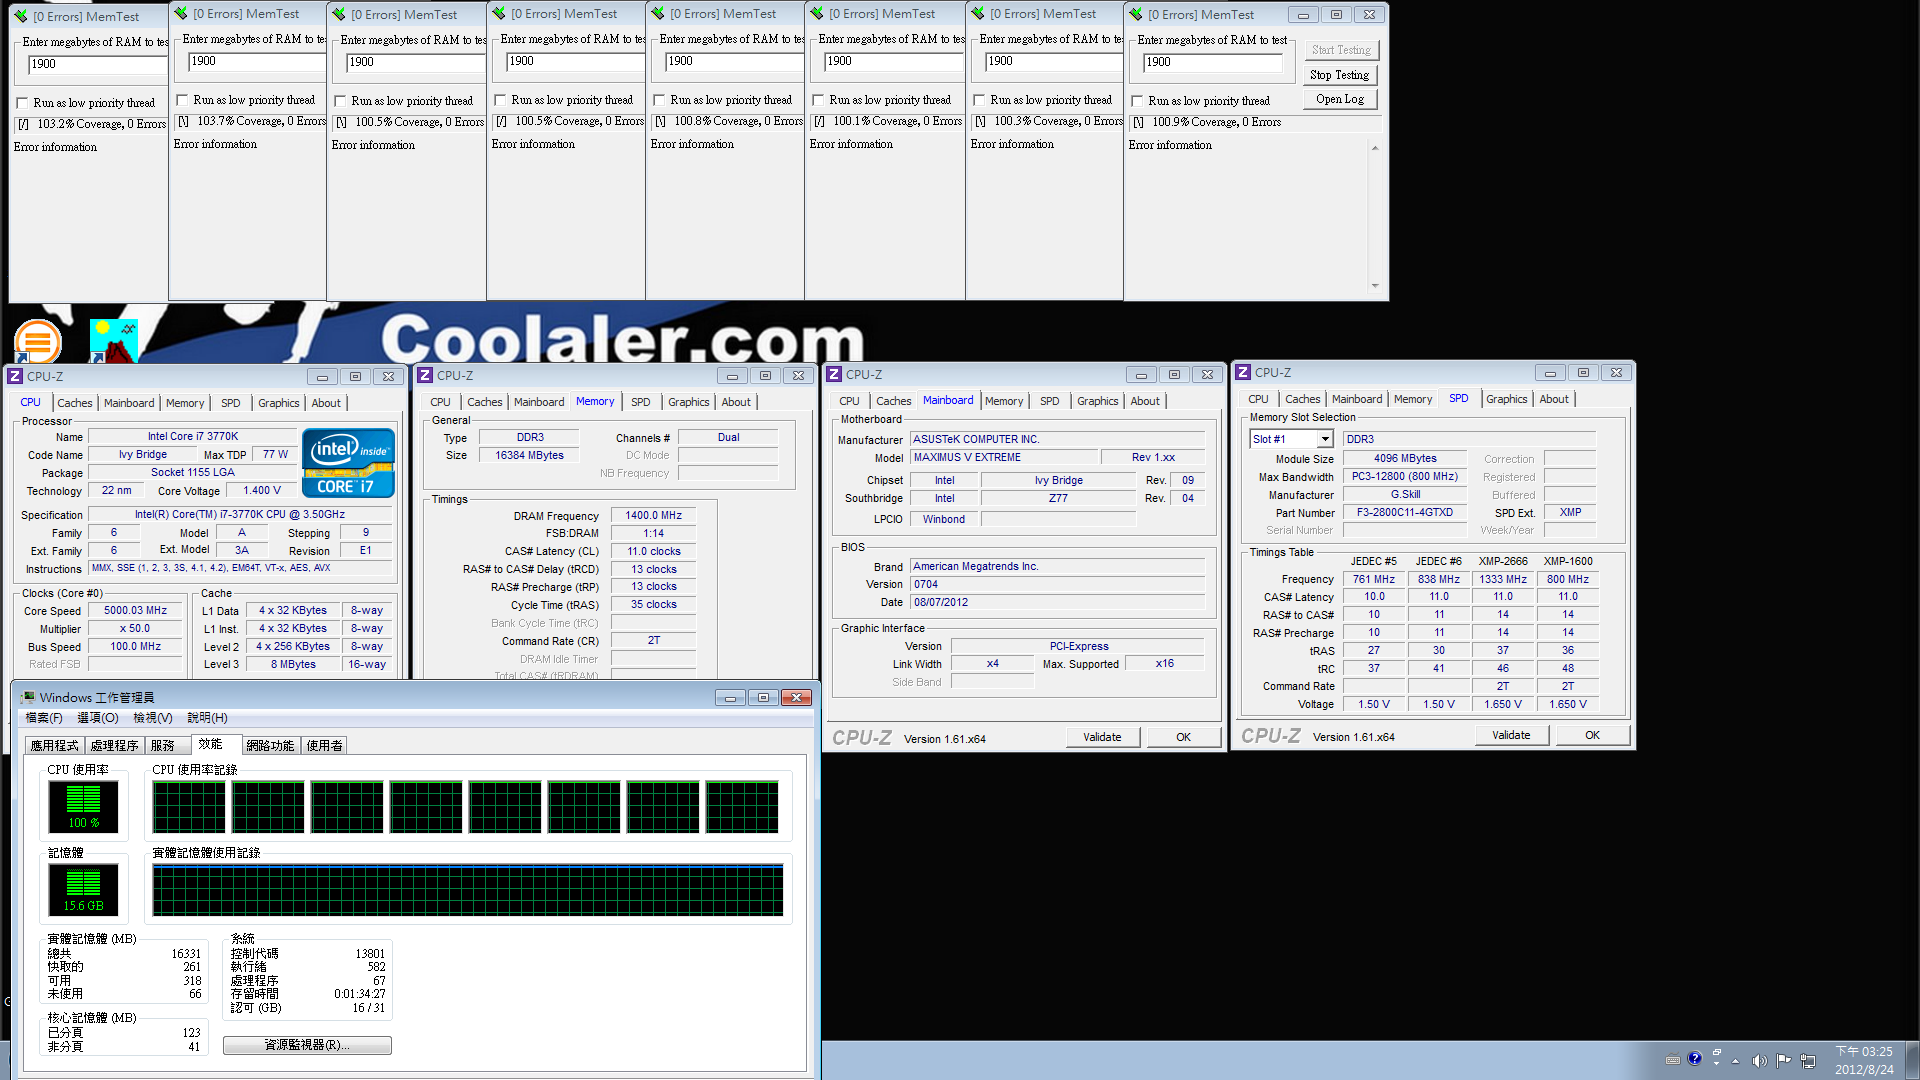Click the part number F3-2800C11-4GTXD

click(x=1404, y=513)
